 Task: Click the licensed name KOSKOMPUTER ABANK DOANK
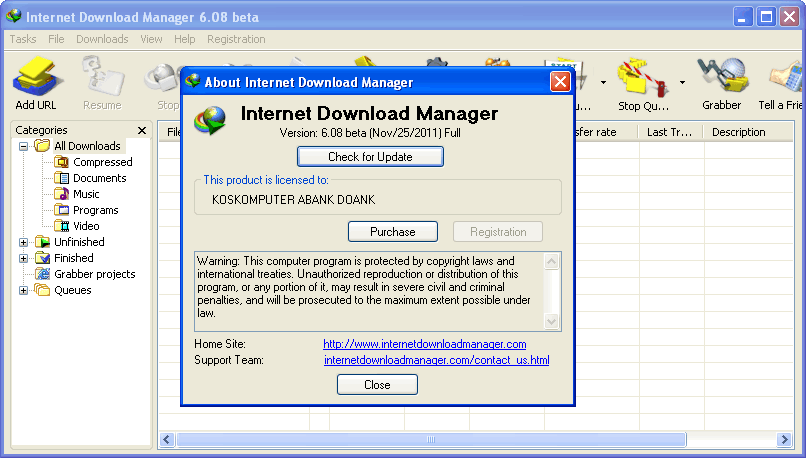pos(294,199)
